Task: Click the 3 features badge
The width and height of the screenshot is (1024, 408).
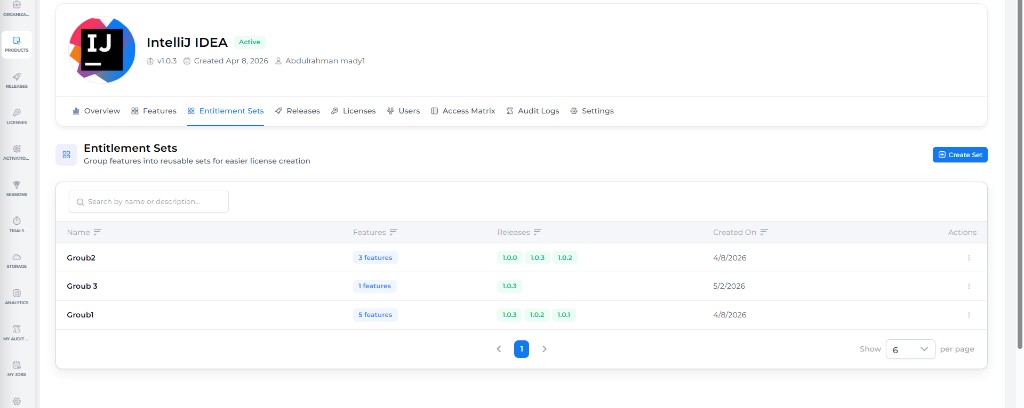Action: tap(375, 258)
